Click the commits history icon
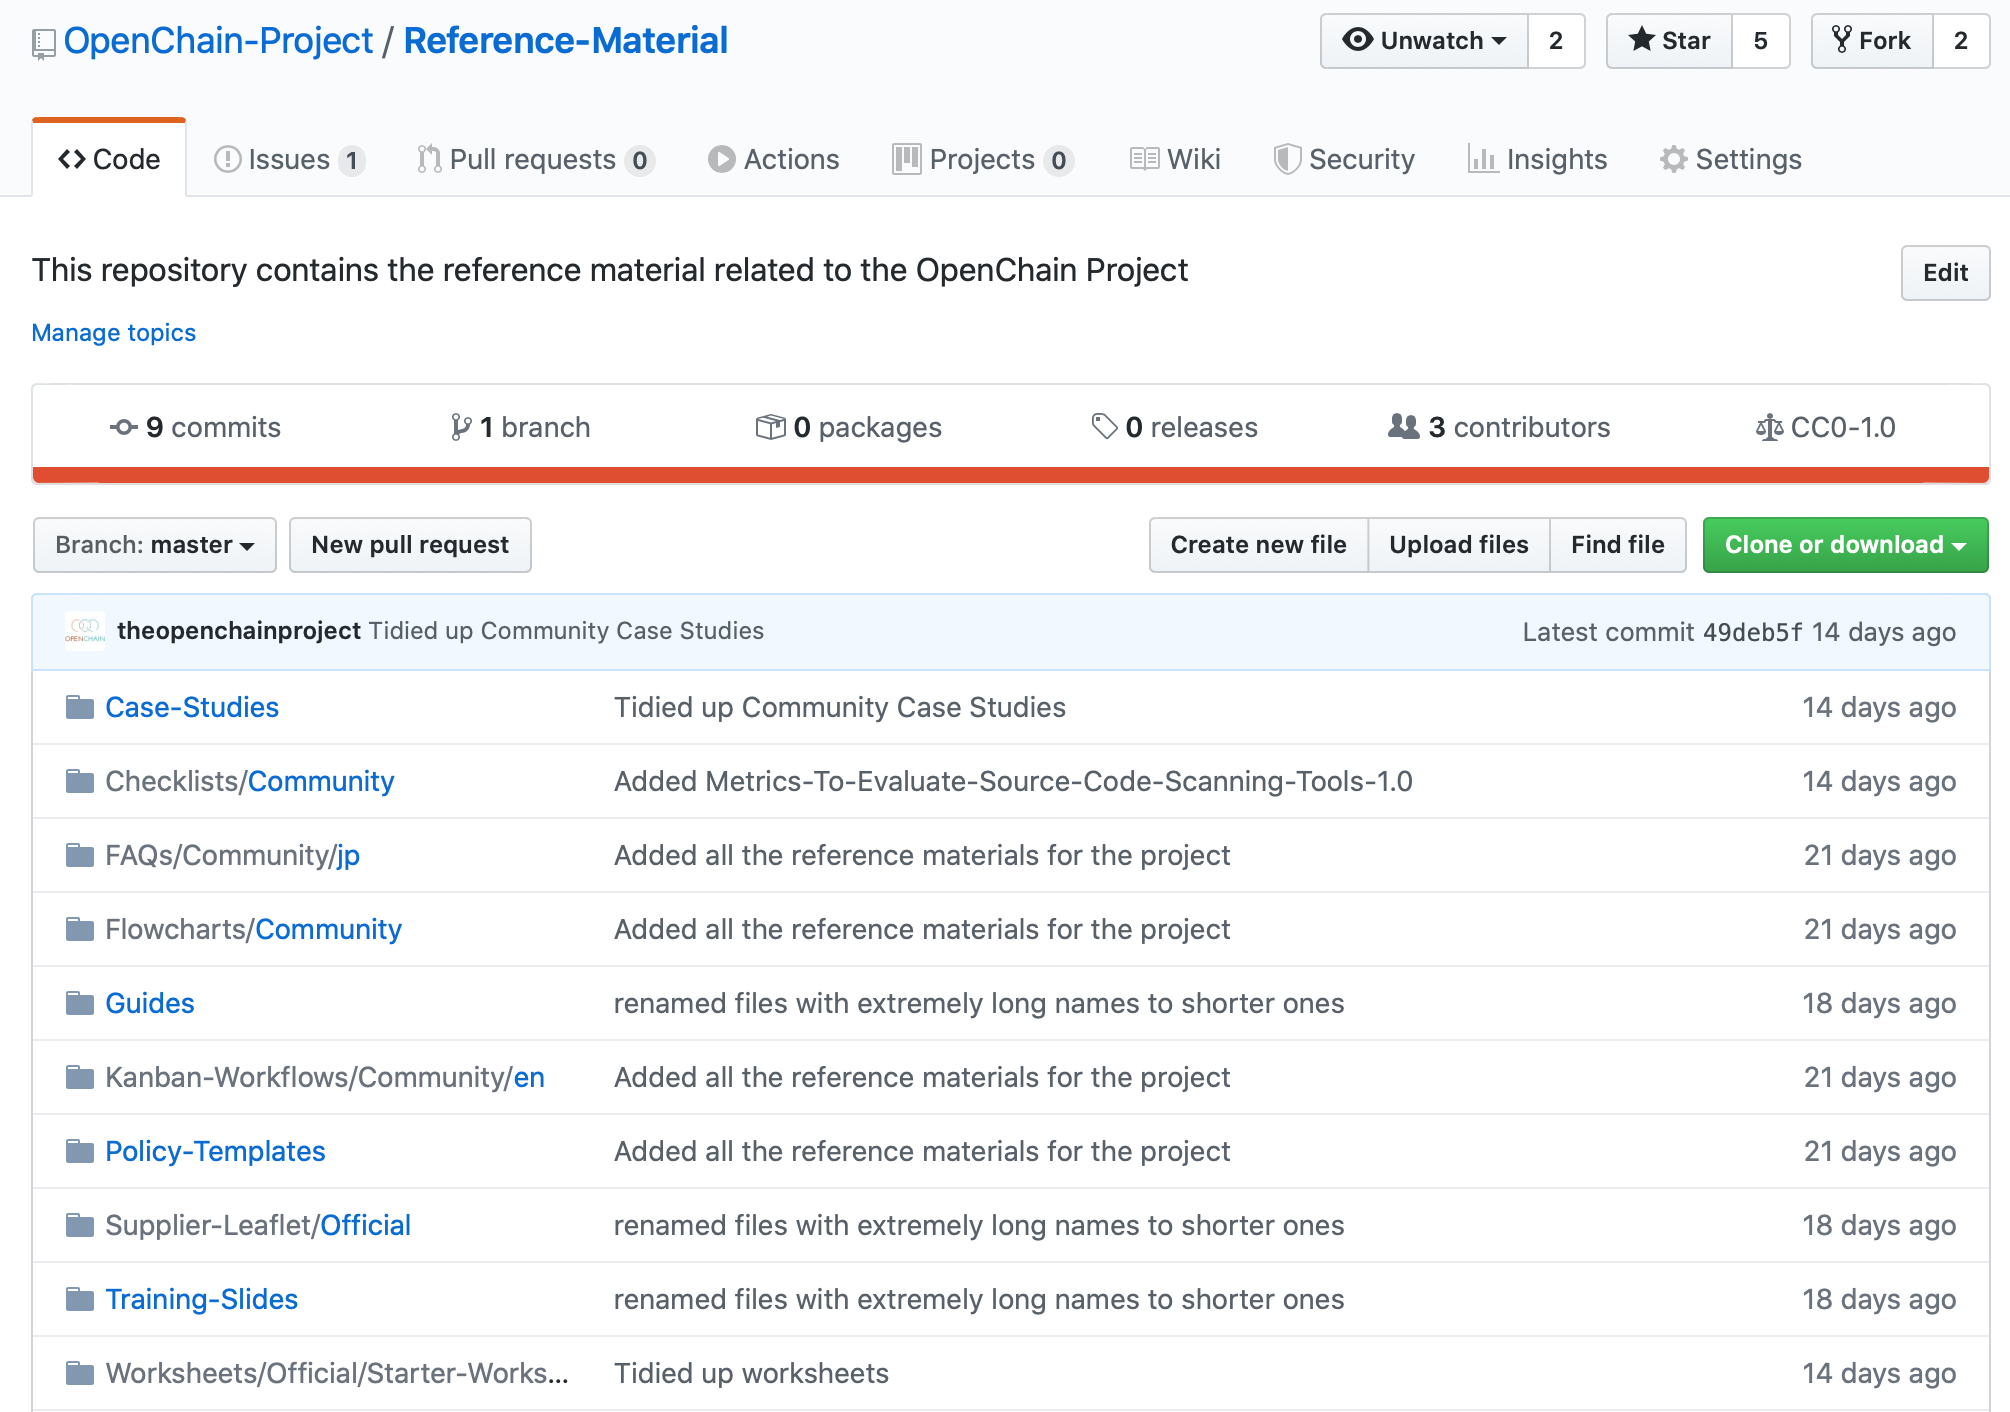This screenshot has height=1412, width=2010. point(124,427)
